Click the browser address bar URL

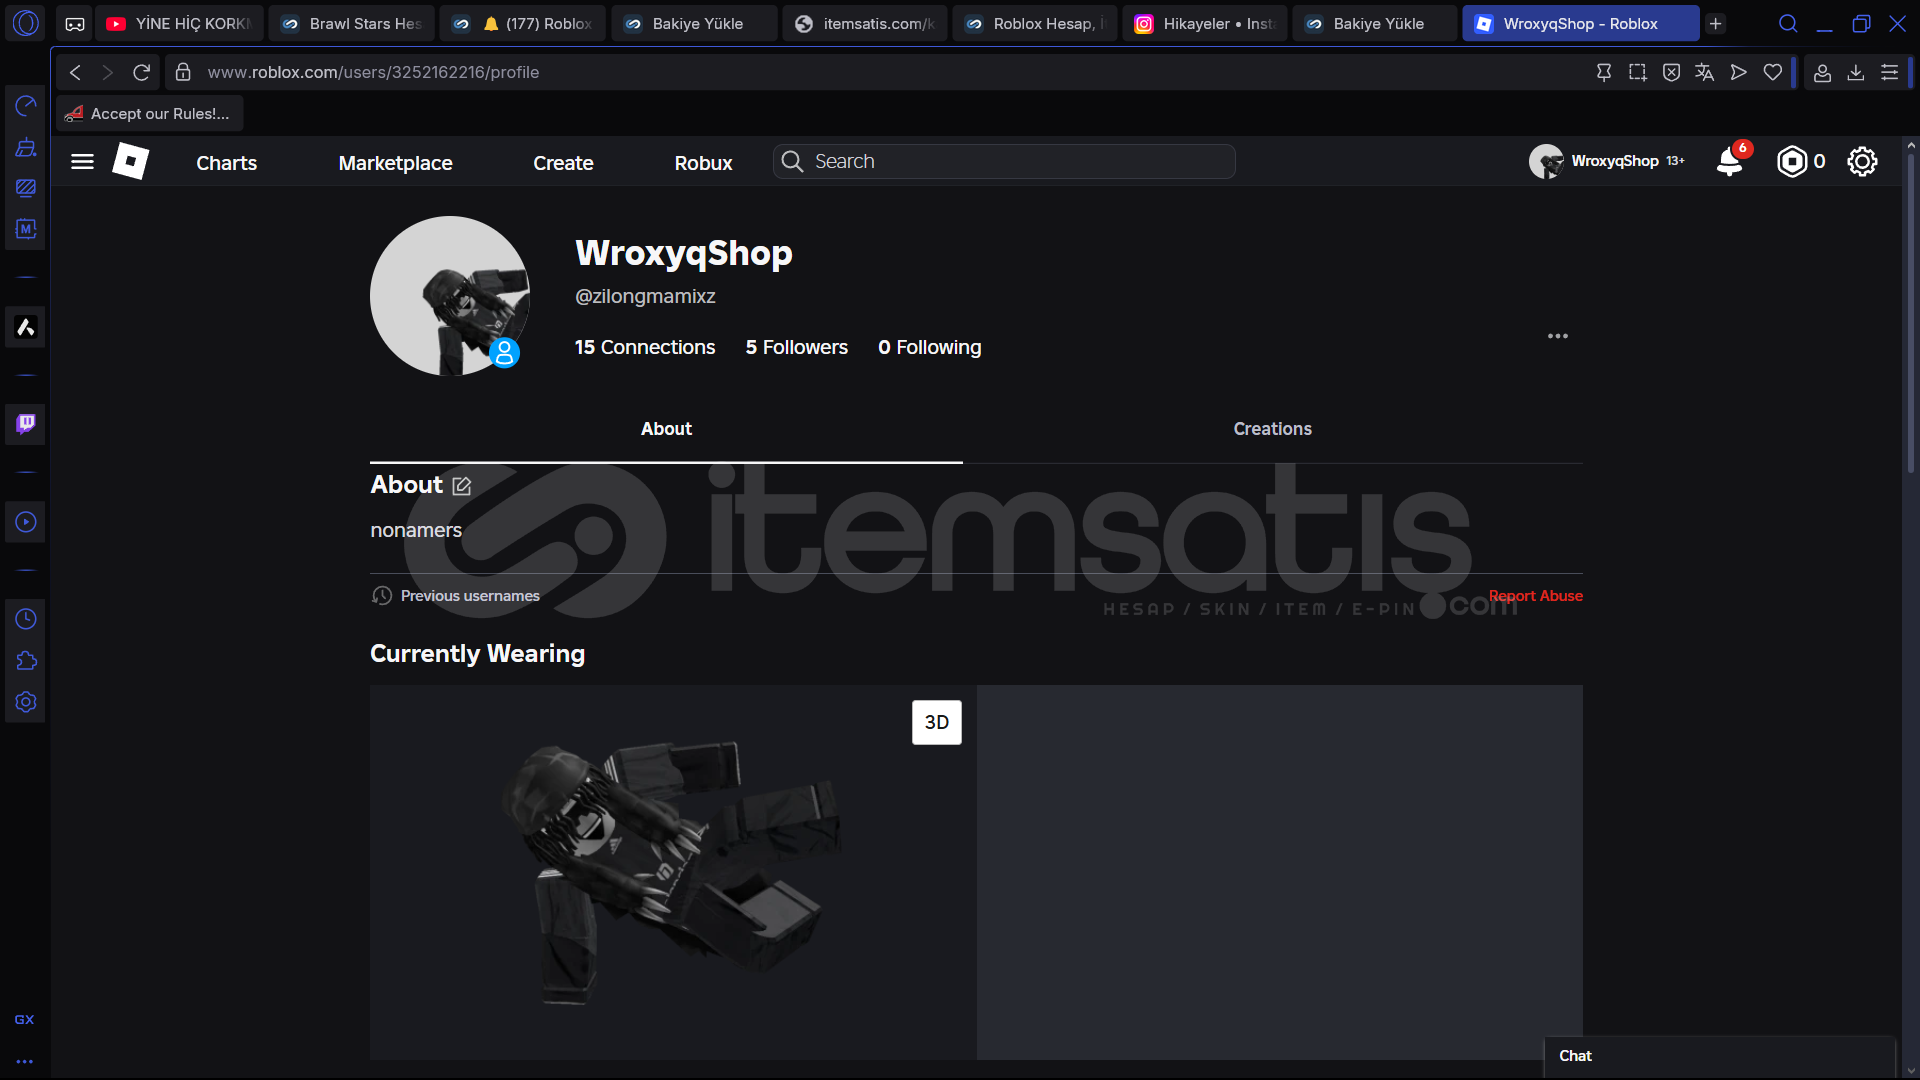click(373, 72)
